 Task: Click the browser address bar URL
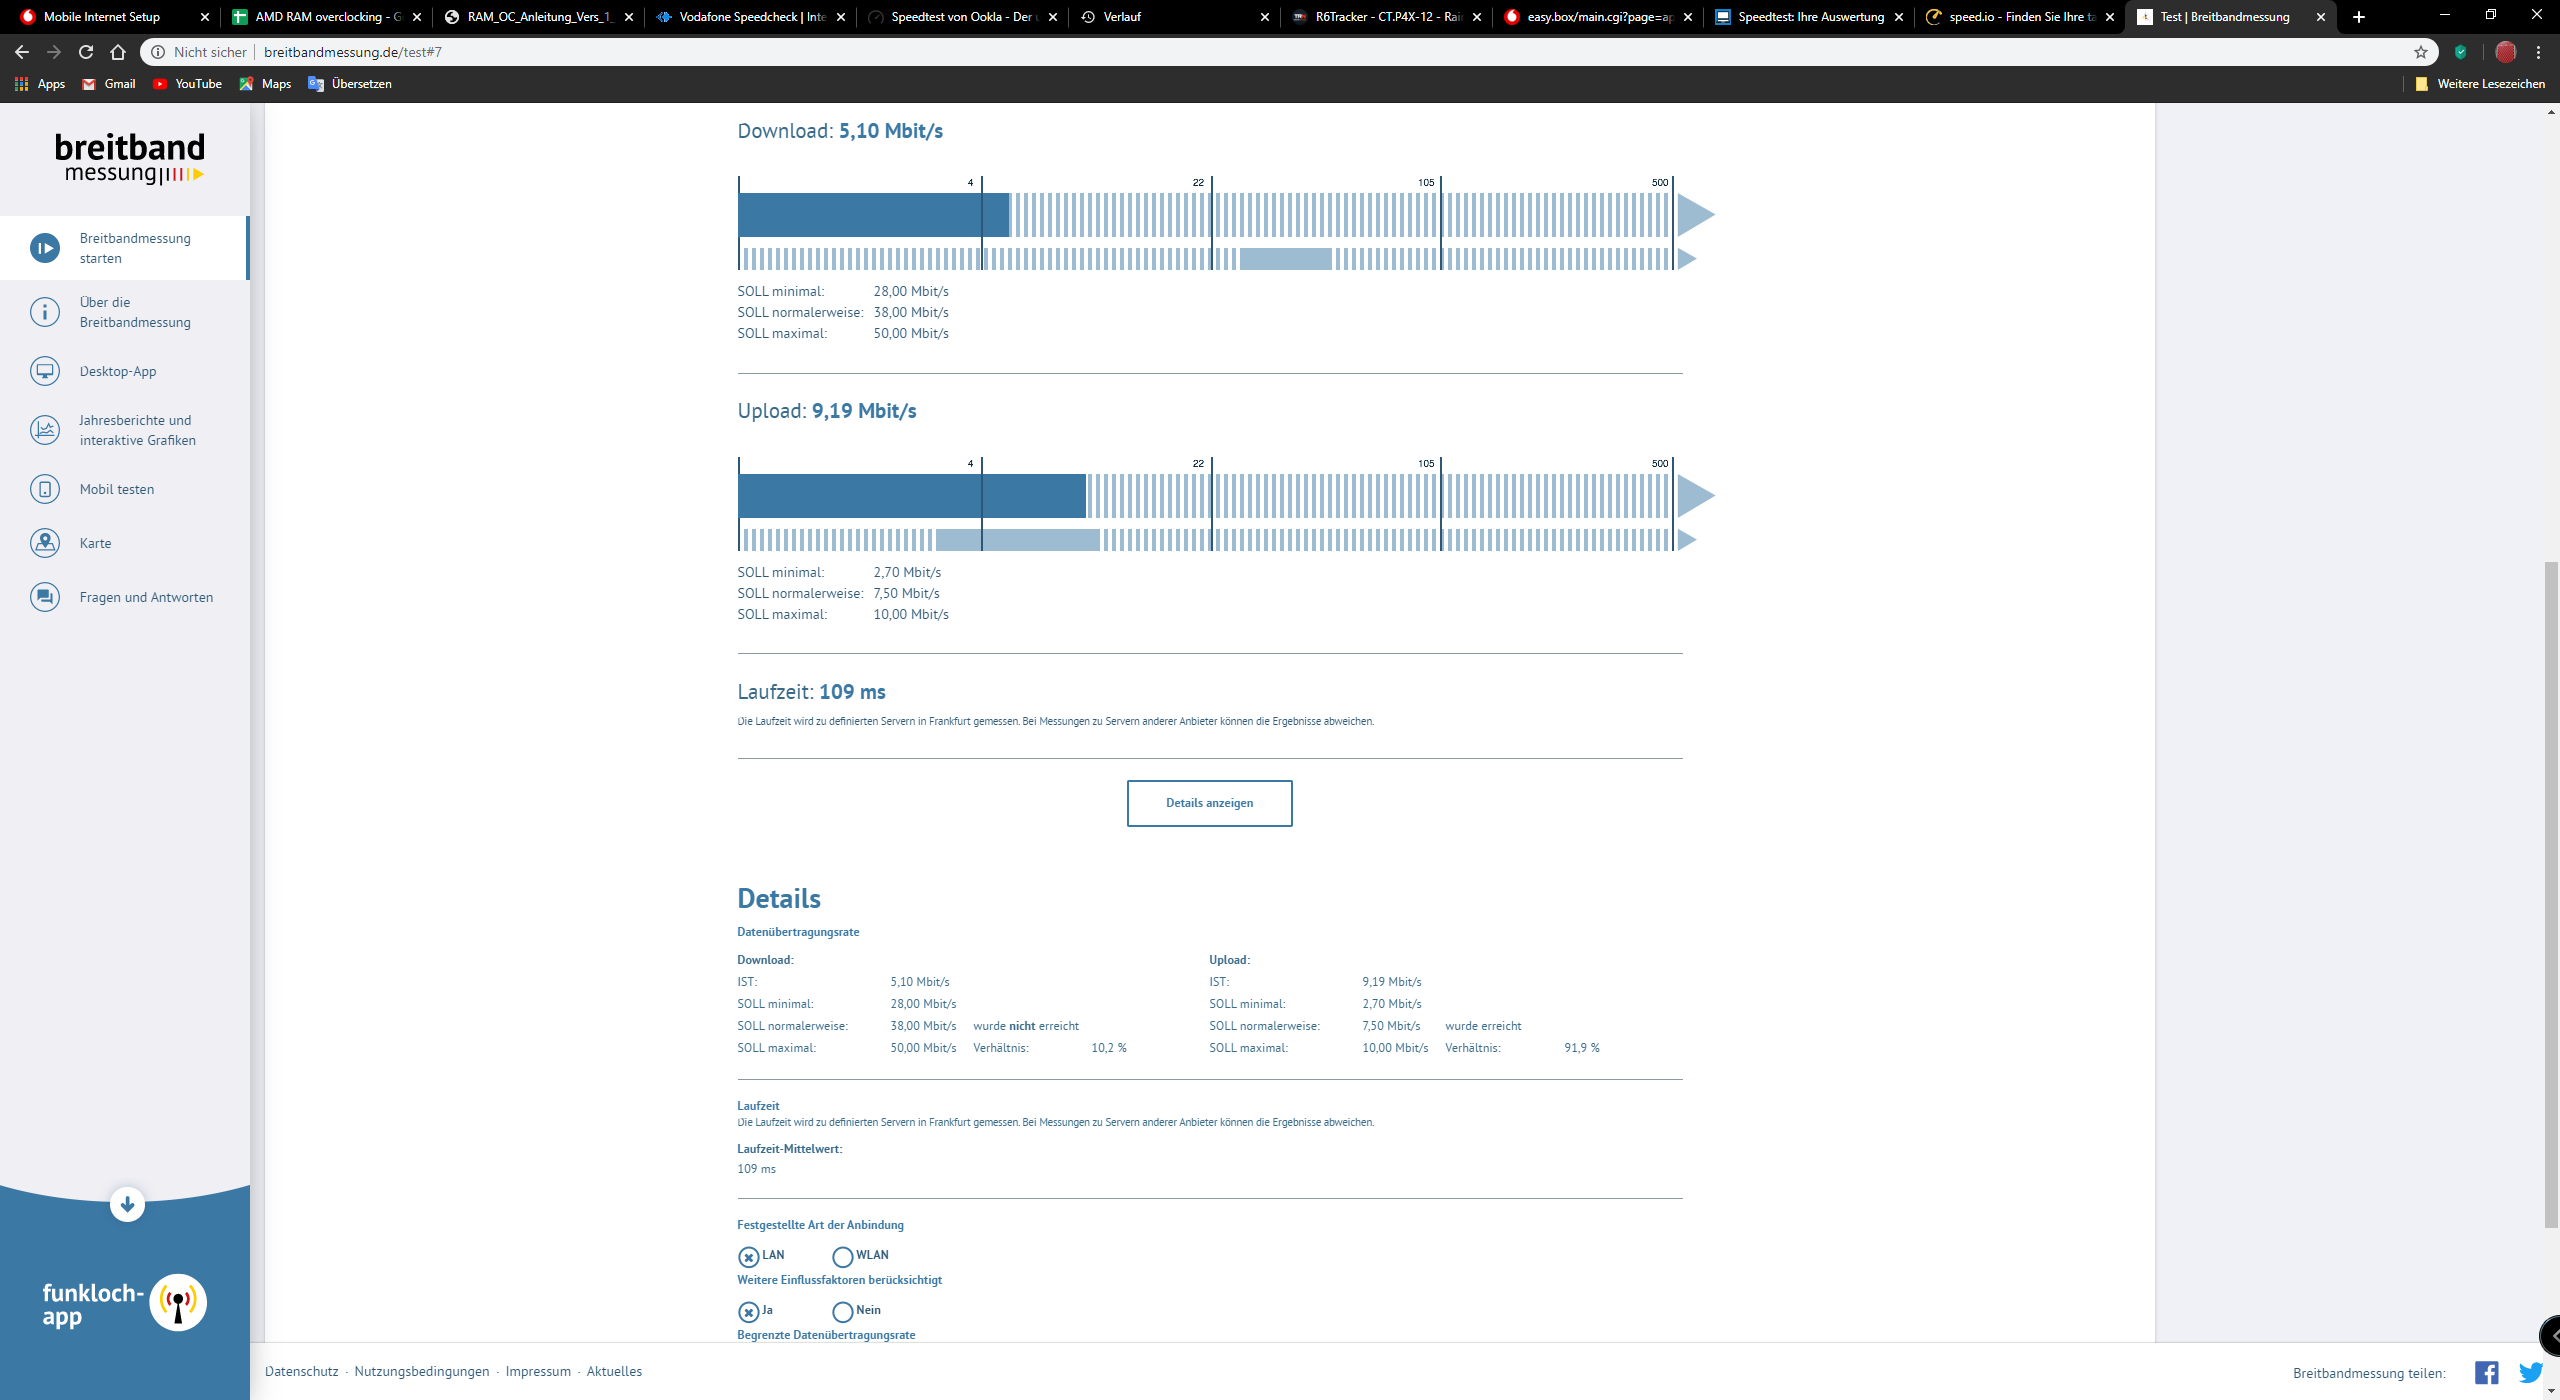point(352,52)
